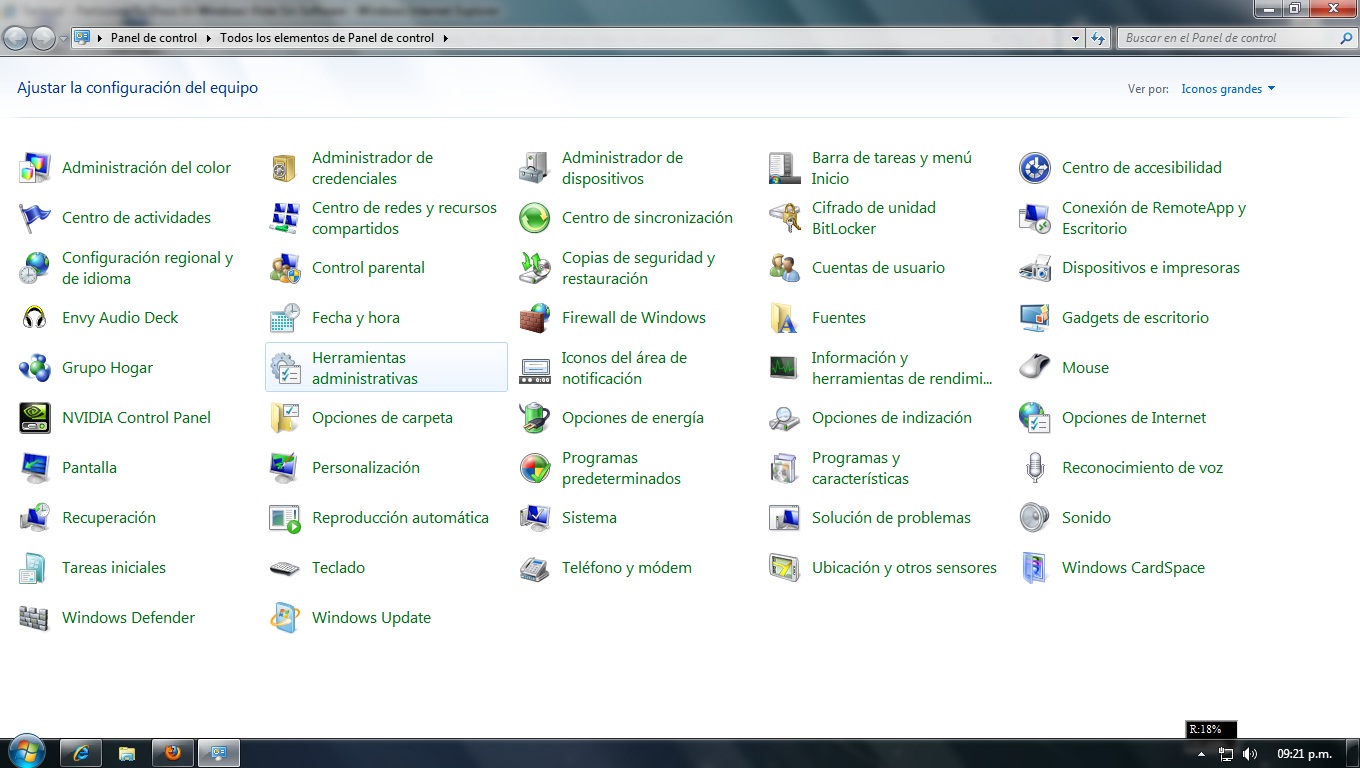Click the Opciones de energía battery icon
The height and width of the screenshot is (768, 1360).
[535, 418]
